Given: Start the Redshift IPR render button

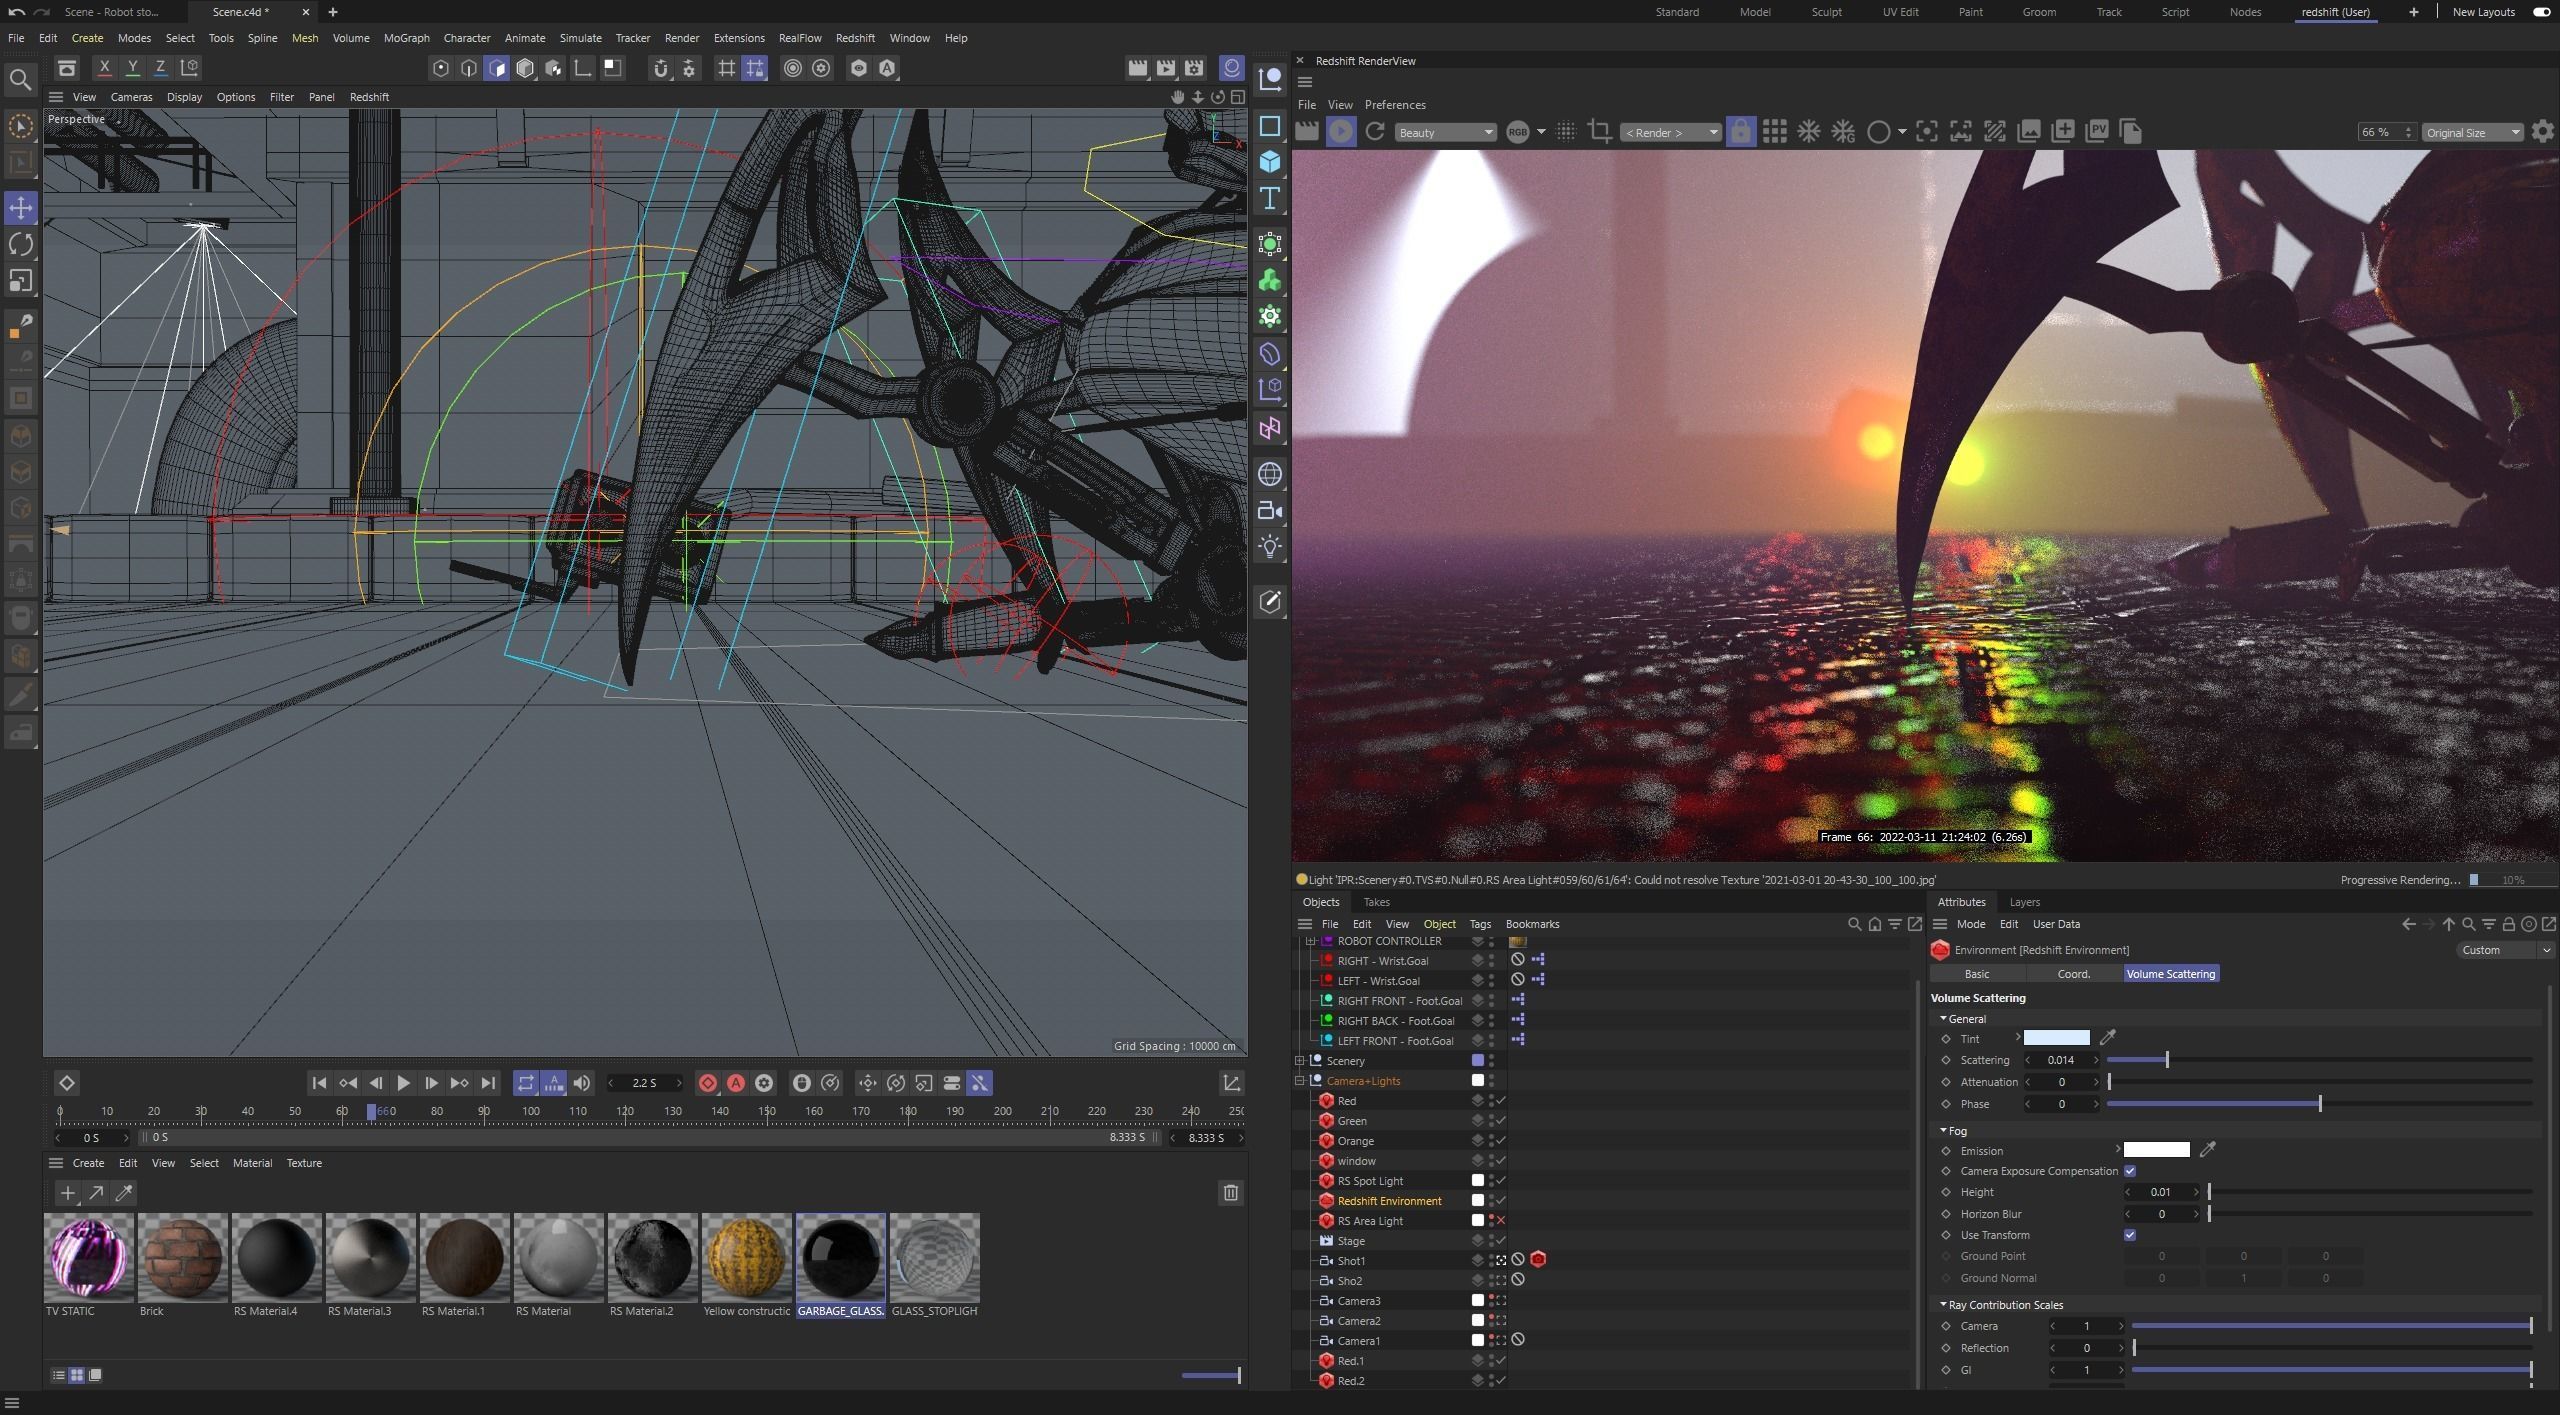Looking at the screenshot, I should pyautogui.click(x=1341, y=132).
